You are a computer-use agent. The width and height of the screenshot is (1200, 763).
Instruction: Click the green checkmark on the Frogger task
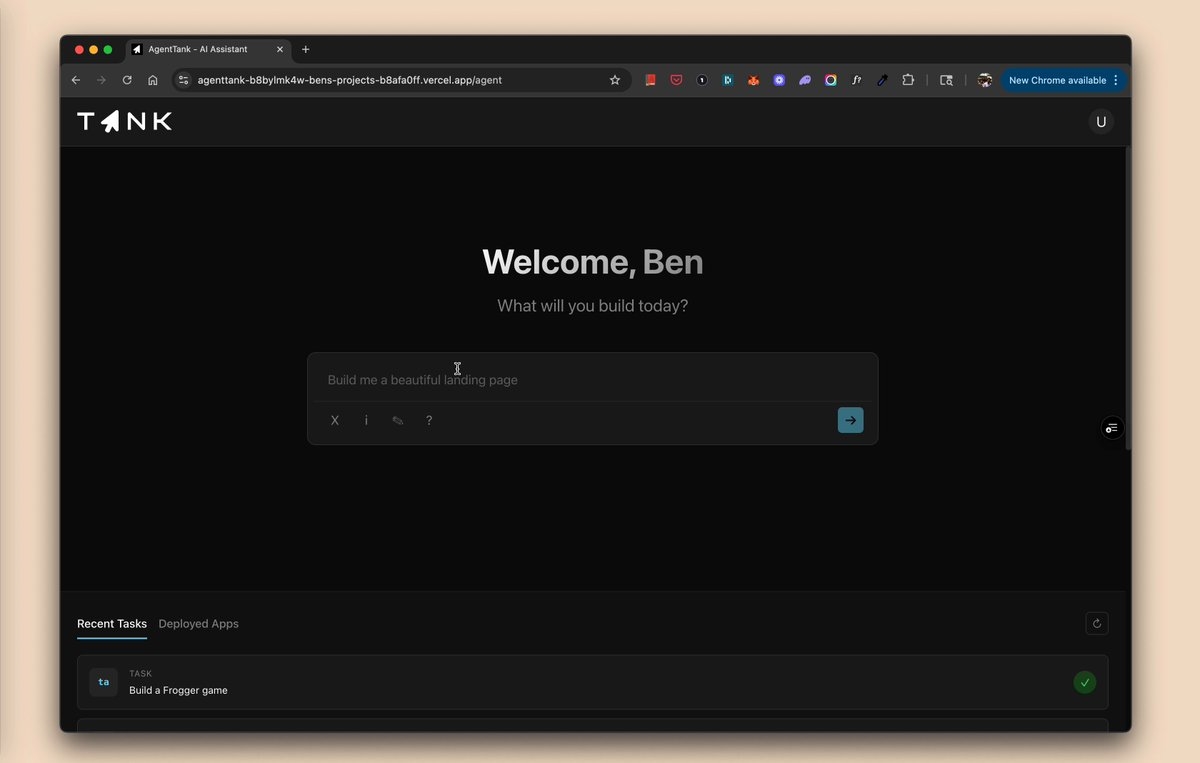pyautogui.click(x=1084, y=683)
